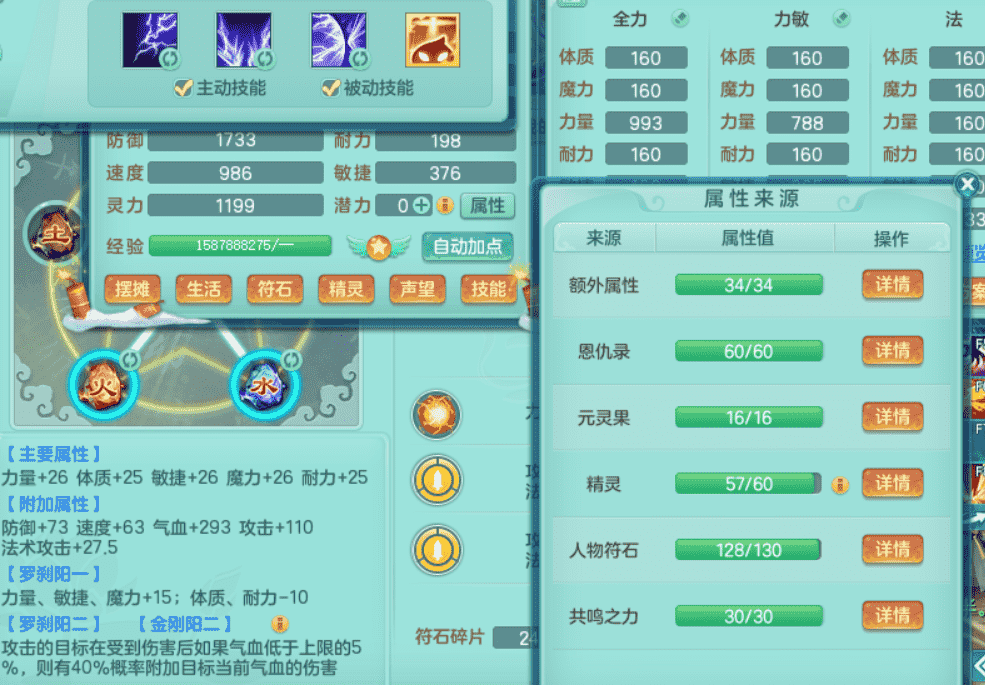Click the fireball orb slot icon

point(437,415)
